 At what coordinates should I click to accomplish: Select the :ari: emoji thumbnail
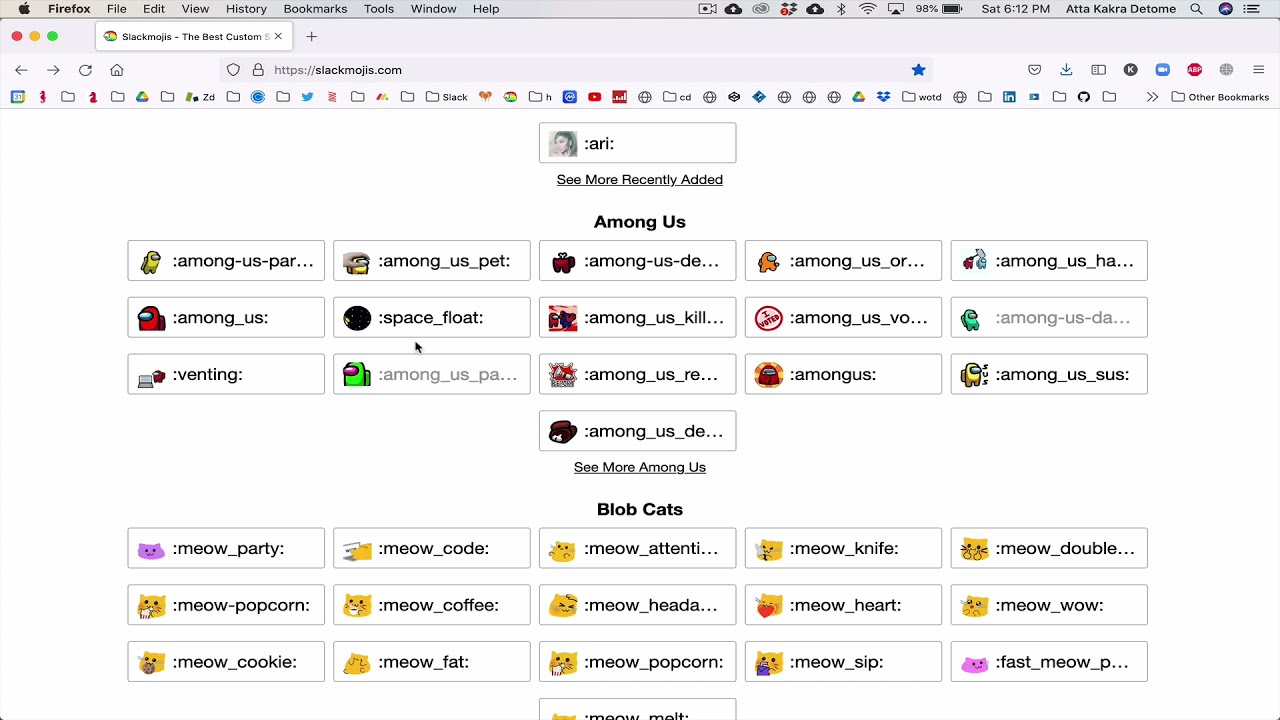coord(563,144)
